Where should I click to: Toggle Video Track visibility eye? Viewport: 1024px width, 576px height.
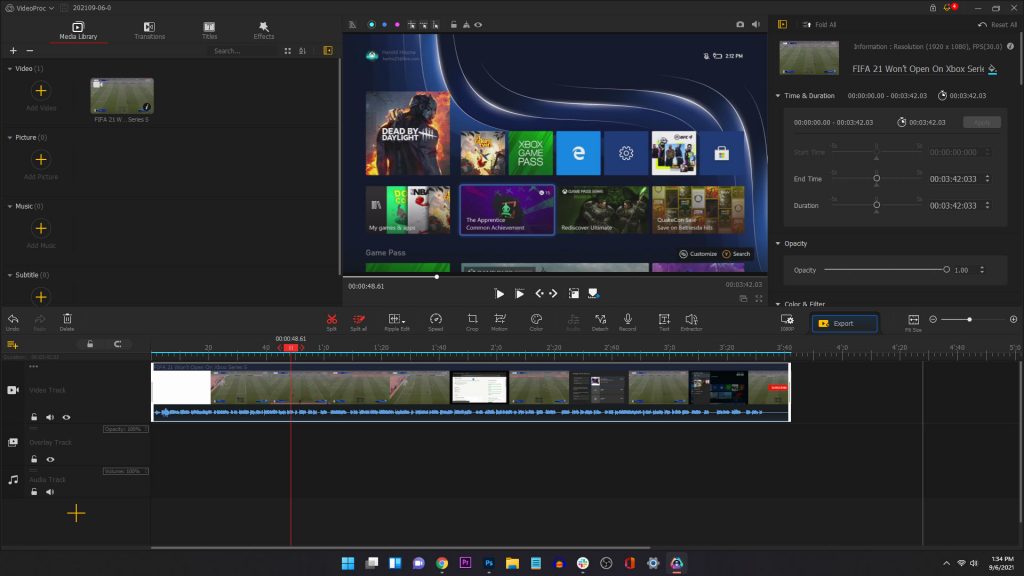click(66, 417)
